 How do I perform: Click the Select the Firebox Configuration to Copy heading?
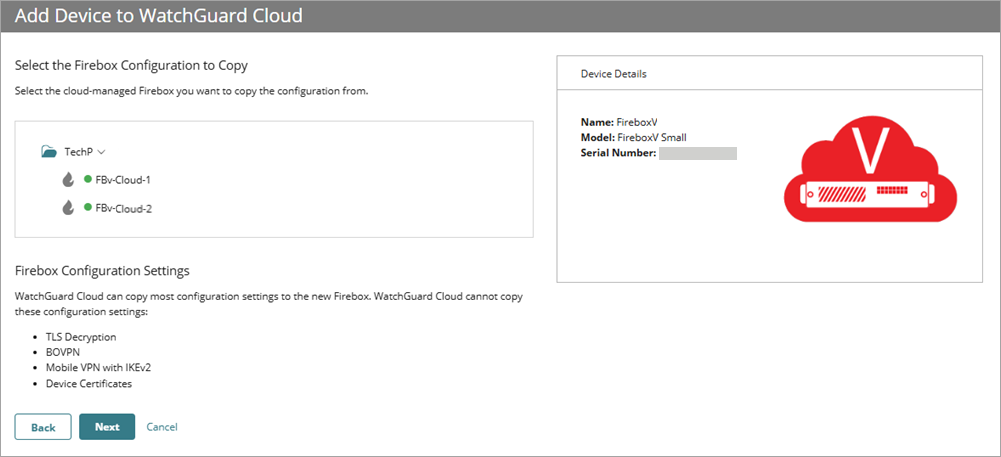(x=131, y=65)
